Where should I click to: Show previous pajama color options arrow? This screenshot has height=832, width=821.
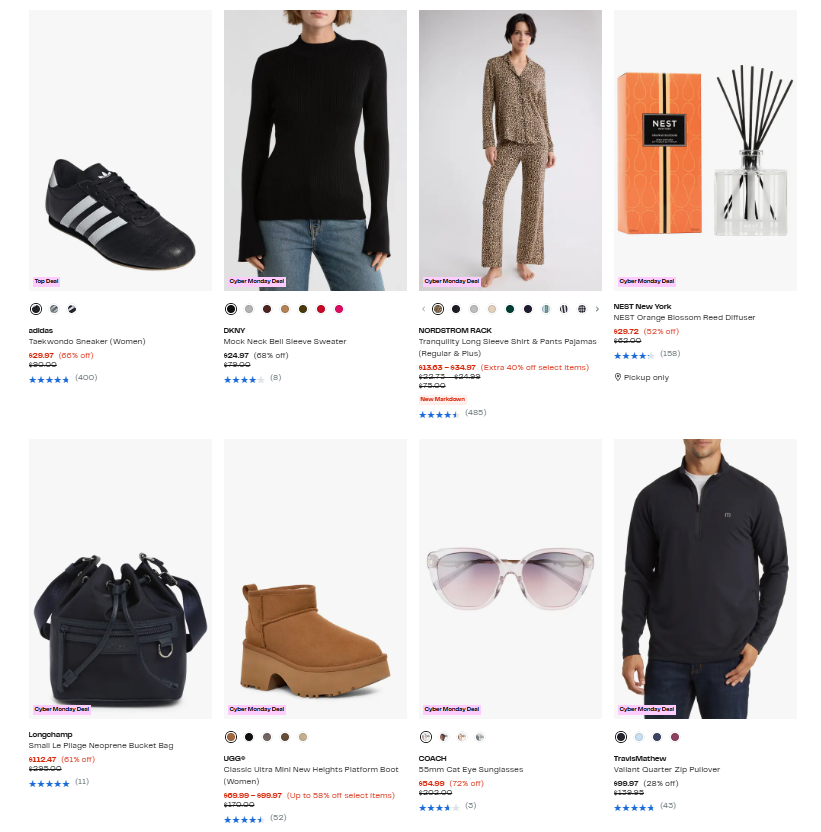coord(423,309)
